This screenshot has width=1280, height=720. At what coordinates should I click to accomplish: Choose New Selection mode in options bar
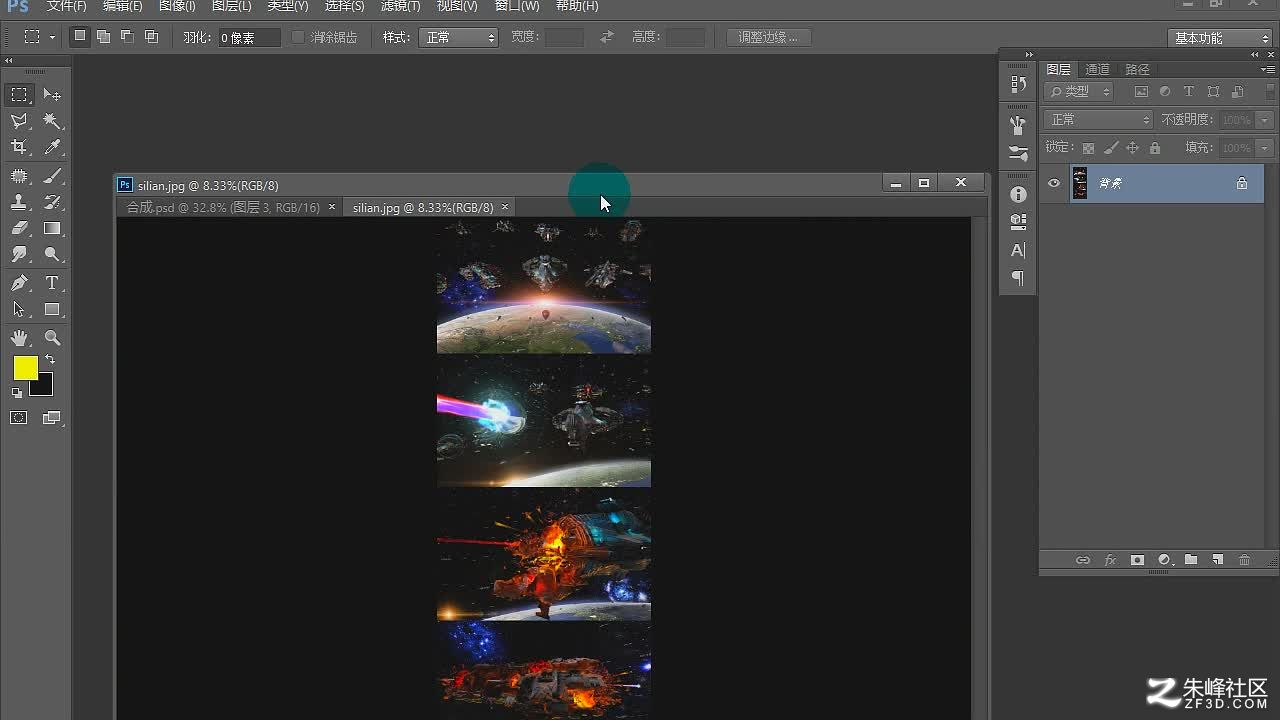80,37
